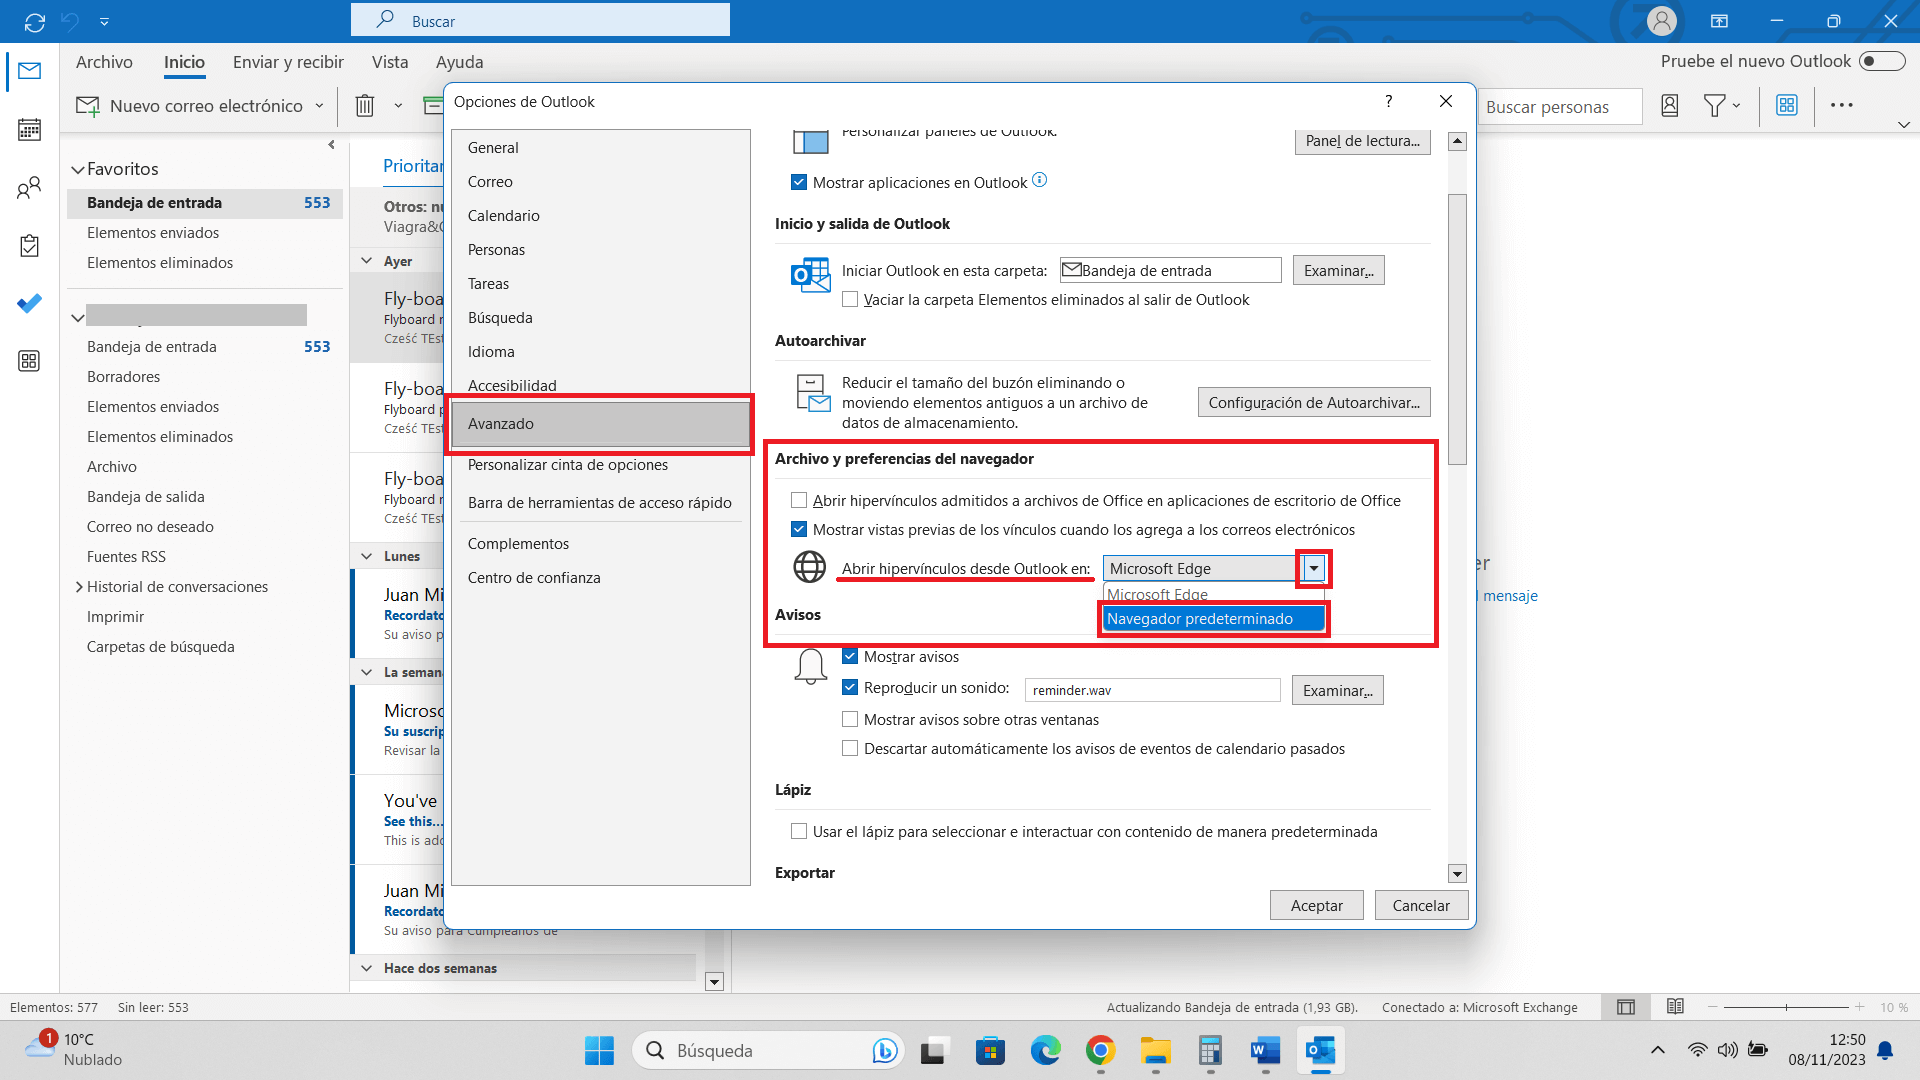Toggle Pruebe el nuevo Outlook switch
The width and height of the screenshot is (1920, 1080).
1882,61
